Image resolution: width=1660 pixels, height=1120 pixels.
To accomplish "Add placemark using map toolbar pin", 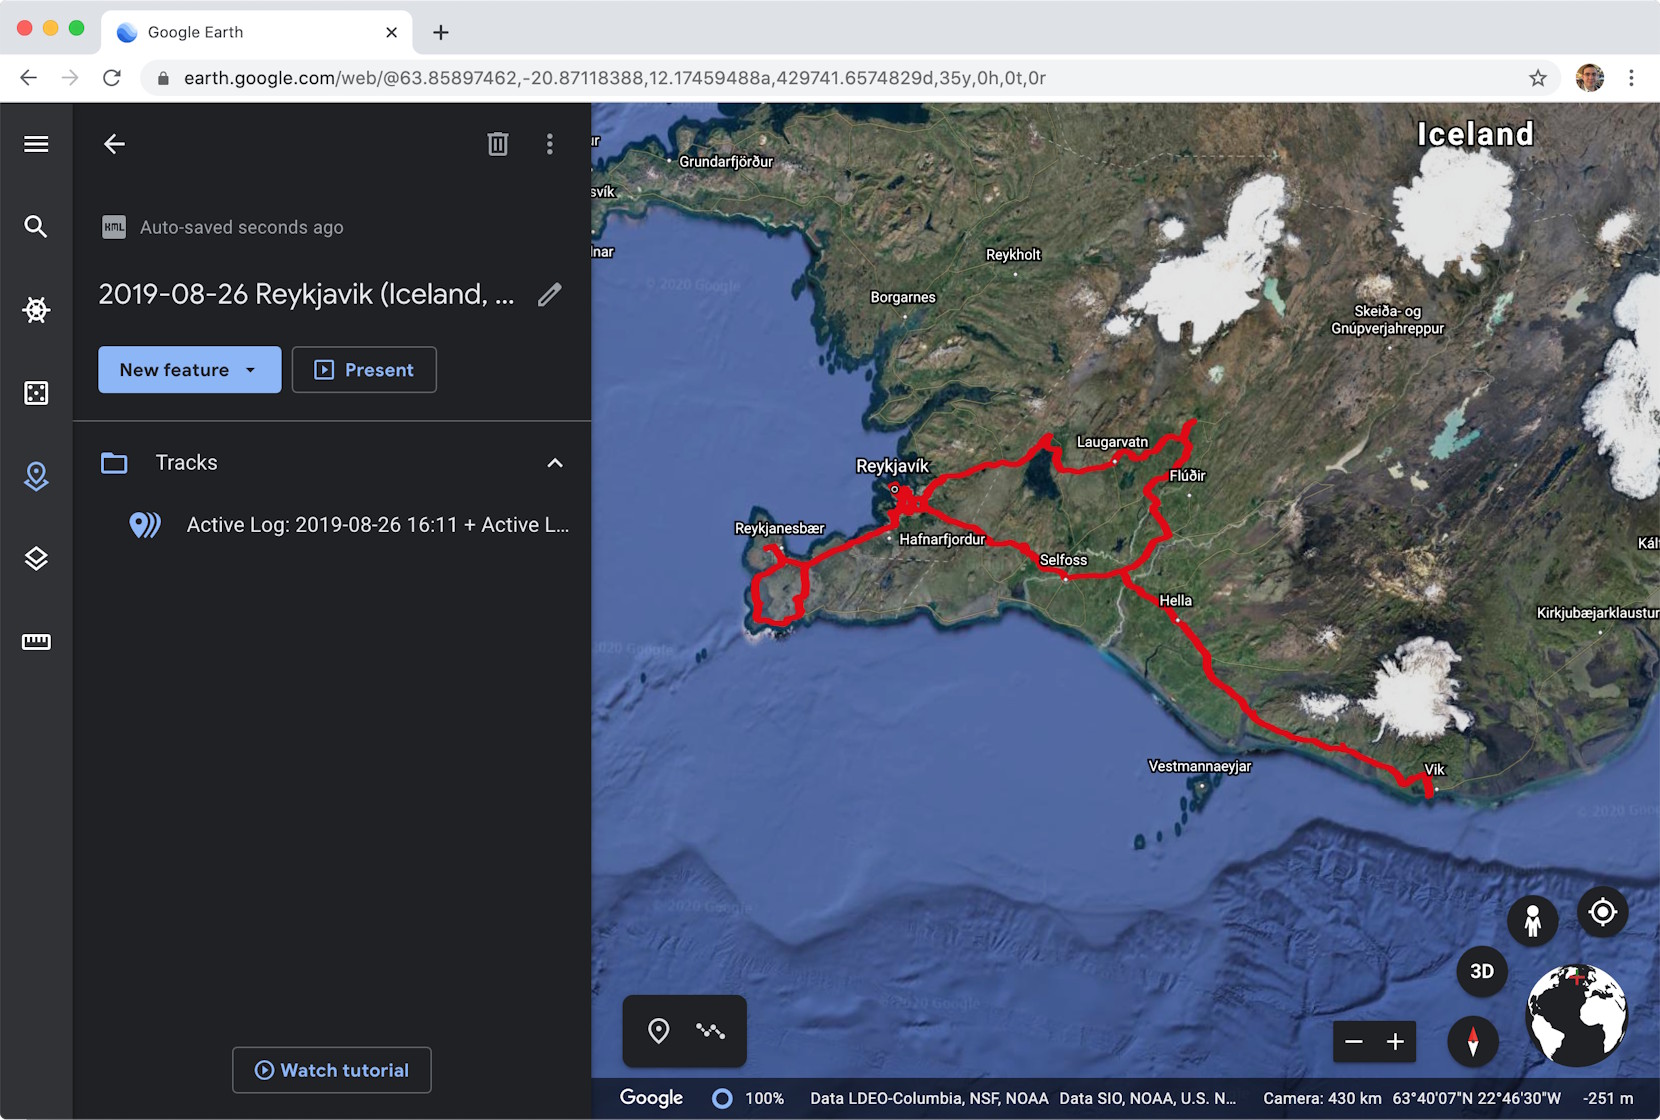I will tap(658, 1031).
